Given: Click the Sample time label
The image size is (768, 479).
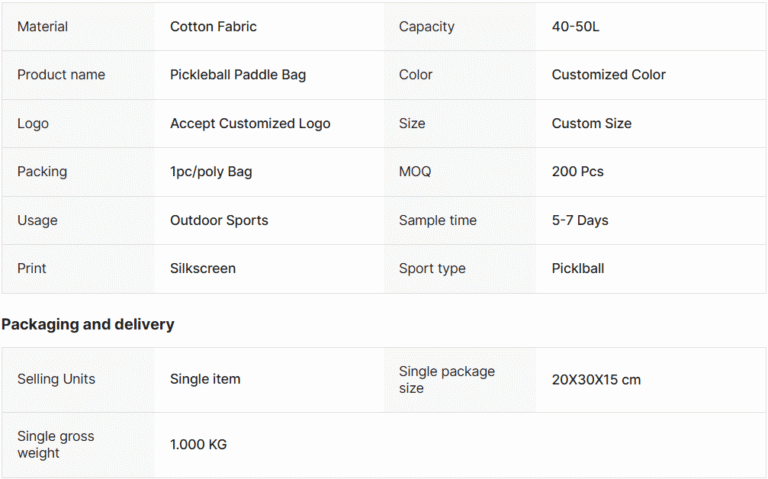Looking at the screenshot, I should [x=437, y=220].
